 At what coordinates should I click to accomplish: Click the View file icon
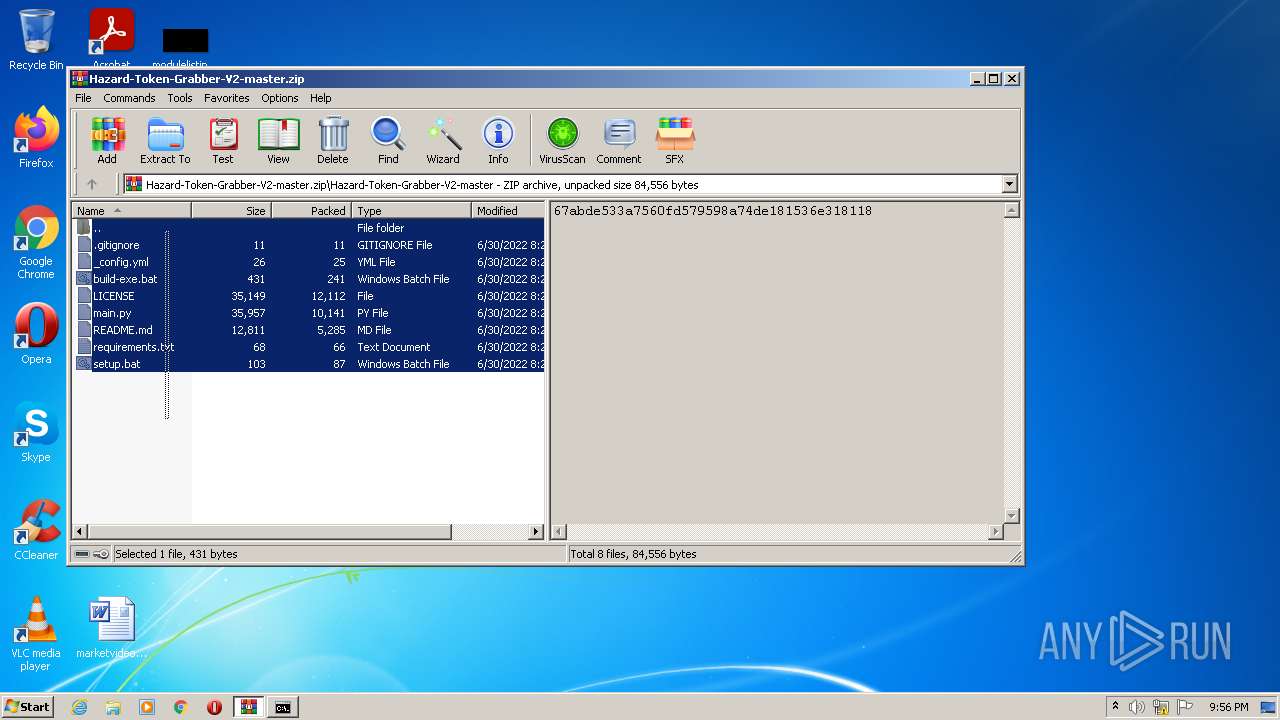(x=278, y=140)
